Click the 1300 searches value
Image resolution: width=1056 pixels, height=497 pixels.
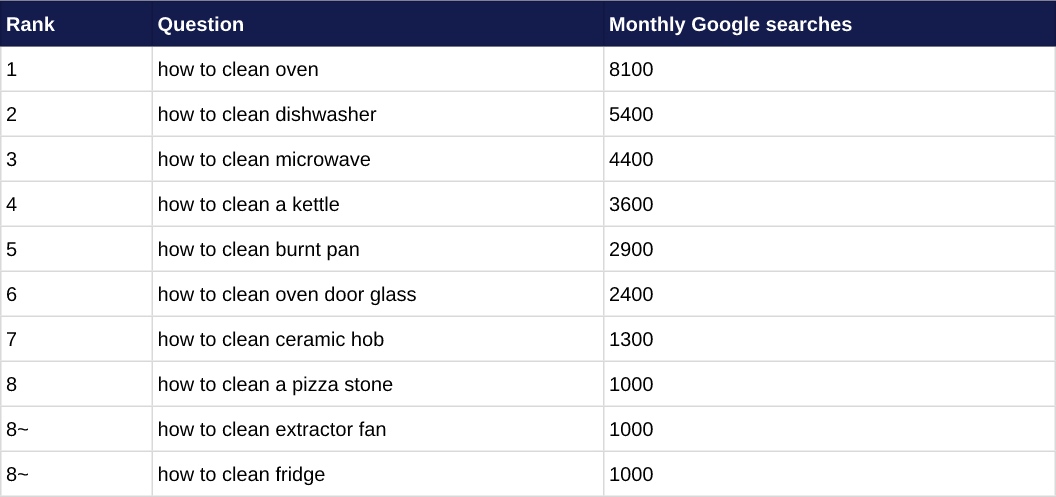(x=830, y=339)
